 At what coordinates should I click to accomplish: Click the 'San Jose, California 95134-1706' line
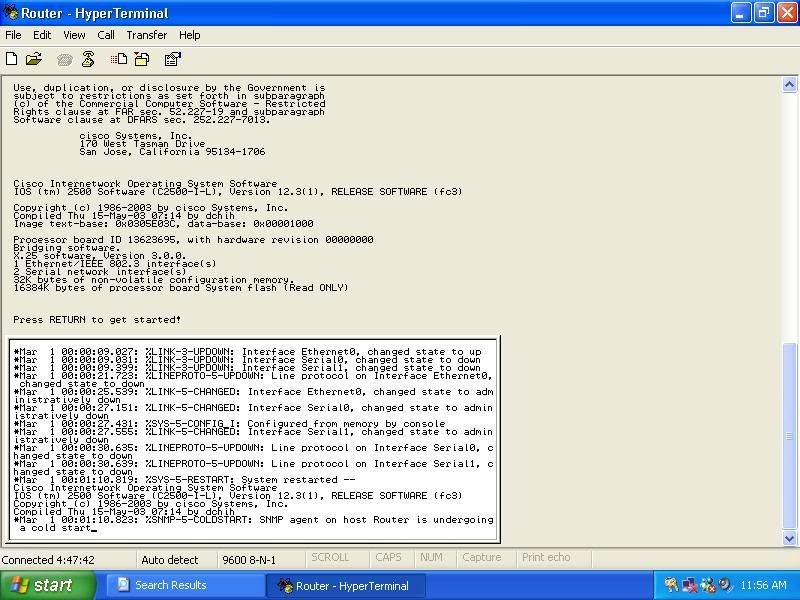[x=172, y=152]
